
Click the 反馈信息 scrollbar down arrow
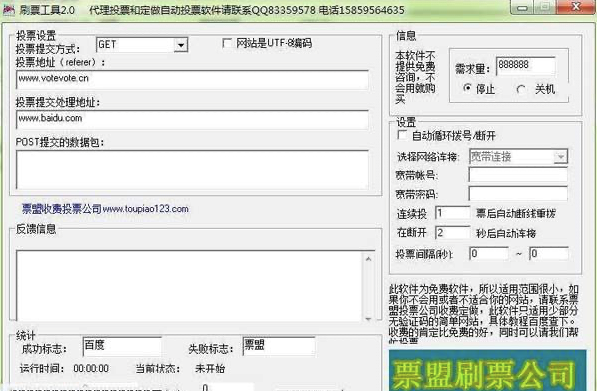[x=369, y=318]
